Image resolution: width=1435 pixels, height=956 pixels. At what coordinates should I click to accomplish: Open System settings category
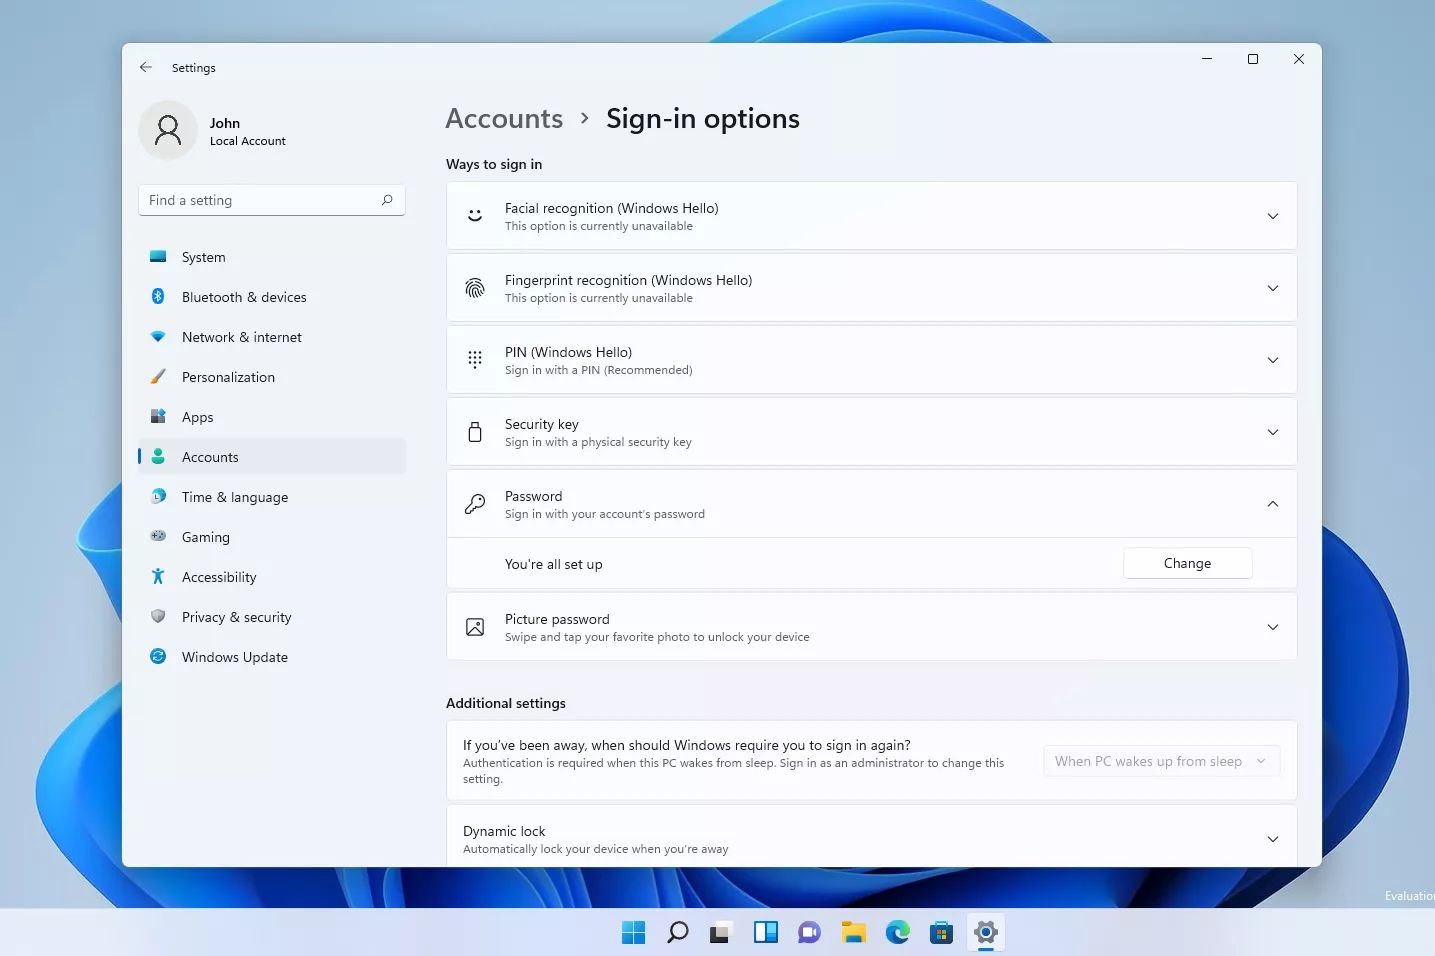point(272,257)
